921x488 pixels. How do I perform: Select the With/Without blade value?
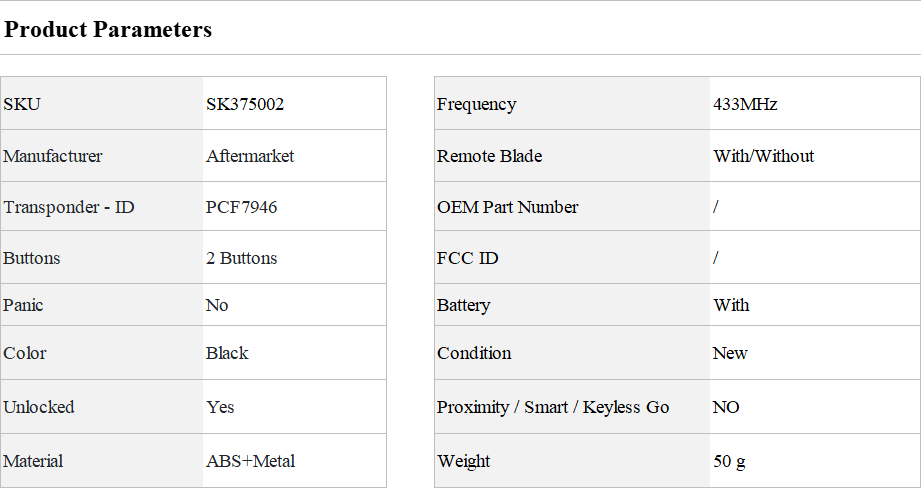click(764, 156)
